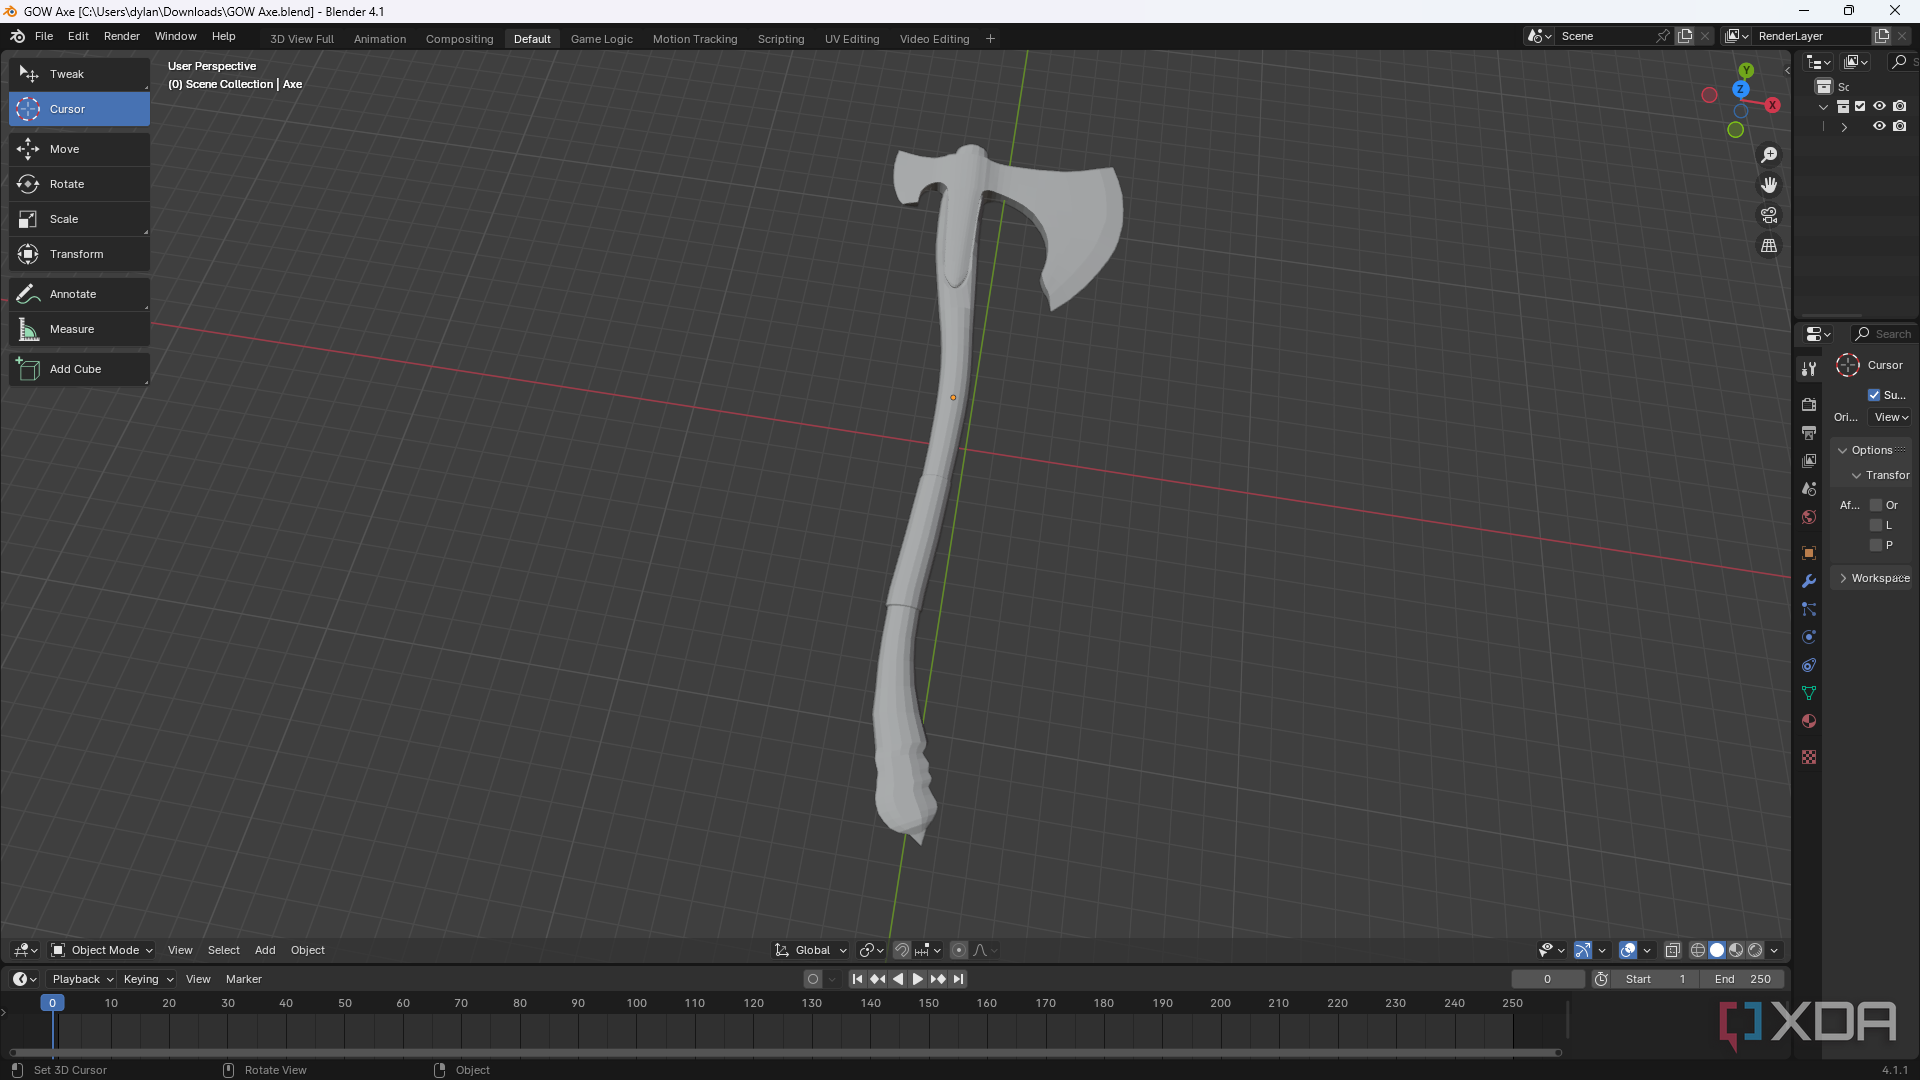Toggle the P axis checkbox

1875,545
